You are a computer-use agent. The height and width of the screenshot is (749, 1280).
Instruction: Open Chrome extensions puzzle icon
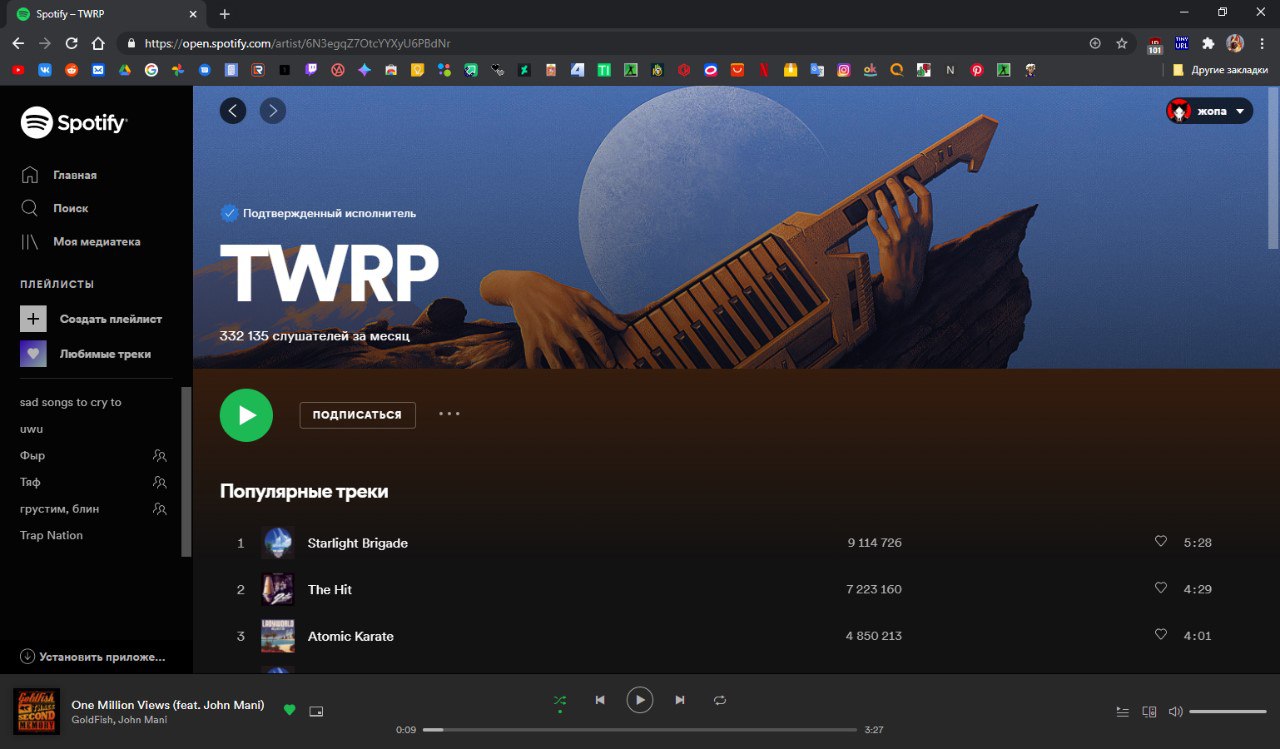click(x=1208, y=43)
